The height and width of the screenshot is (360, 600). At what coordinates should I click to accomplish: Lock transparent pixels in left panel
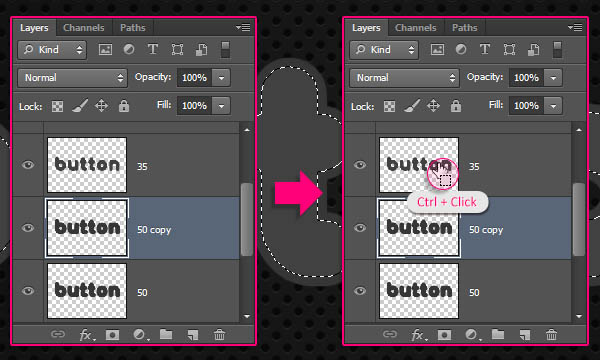[x=57, y=106]
